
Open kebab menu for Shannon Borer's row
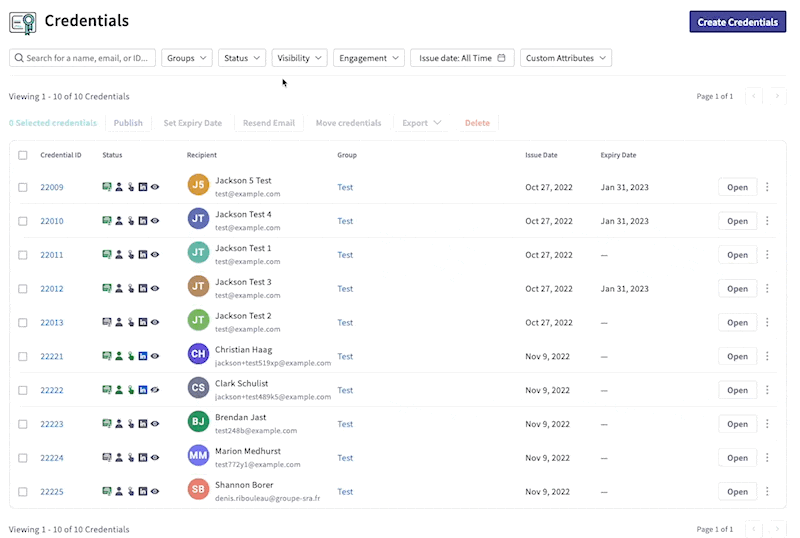767,492
